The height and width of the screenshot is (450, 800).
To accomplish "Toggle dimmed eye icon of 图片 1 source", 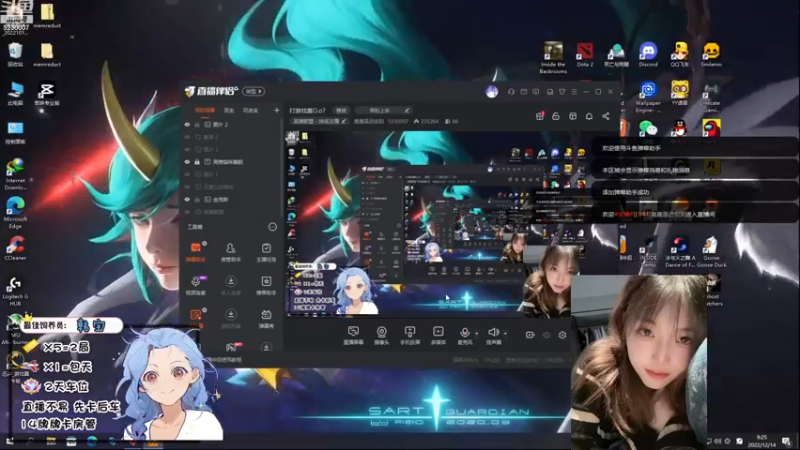I will (x=187, y=174).
